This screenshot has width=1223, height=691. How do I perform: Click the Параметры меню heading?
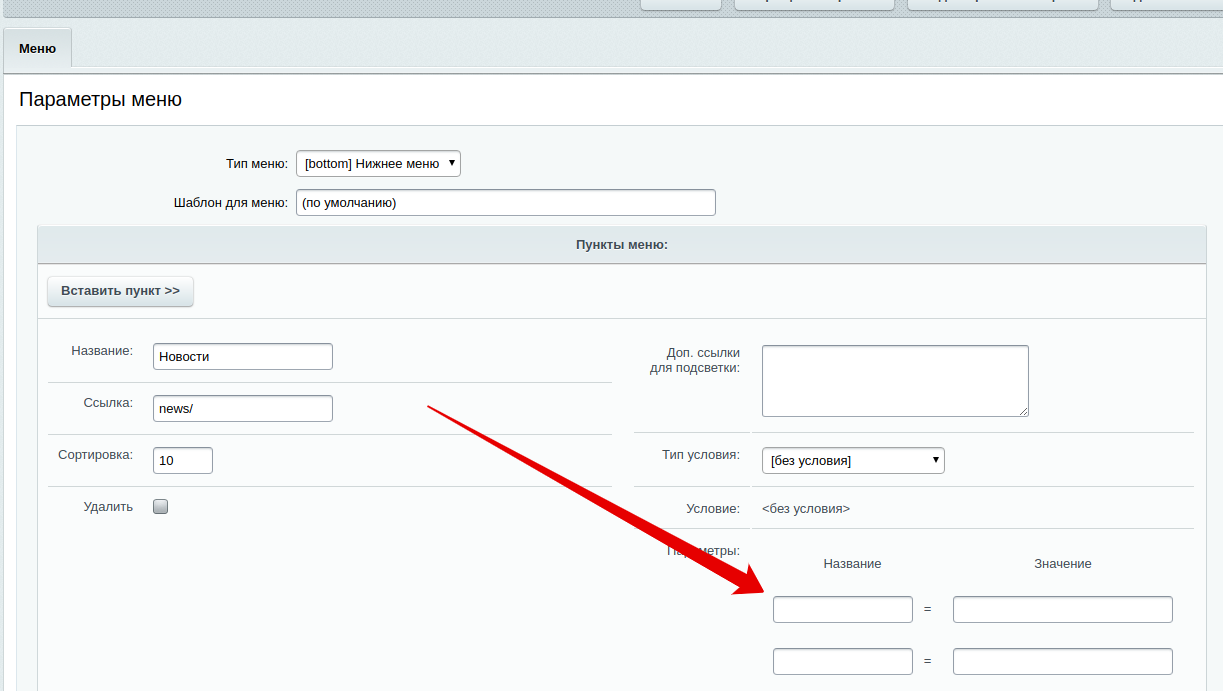100,100
